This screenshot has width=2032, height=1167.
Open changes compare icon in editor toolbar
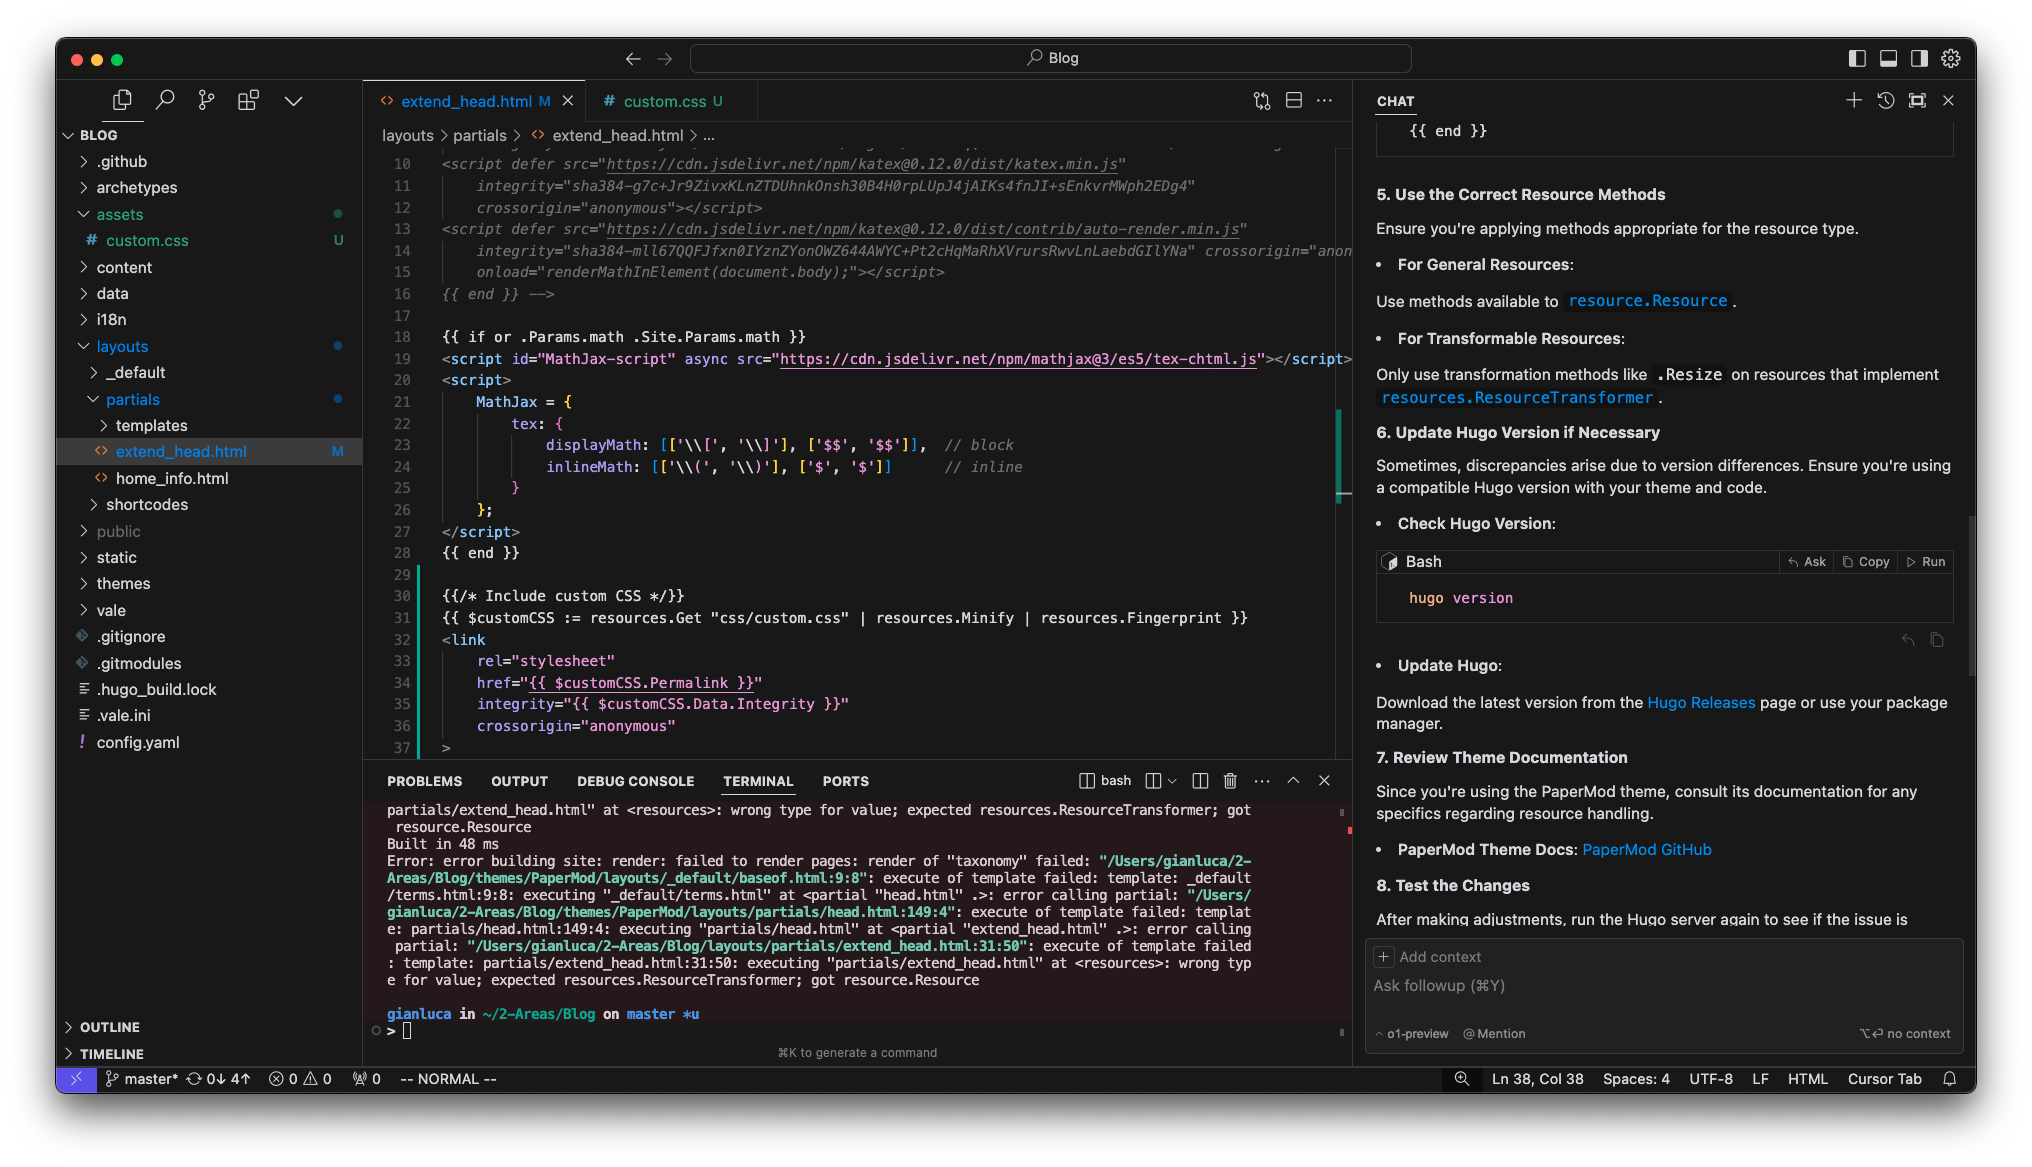[1262, 101]
